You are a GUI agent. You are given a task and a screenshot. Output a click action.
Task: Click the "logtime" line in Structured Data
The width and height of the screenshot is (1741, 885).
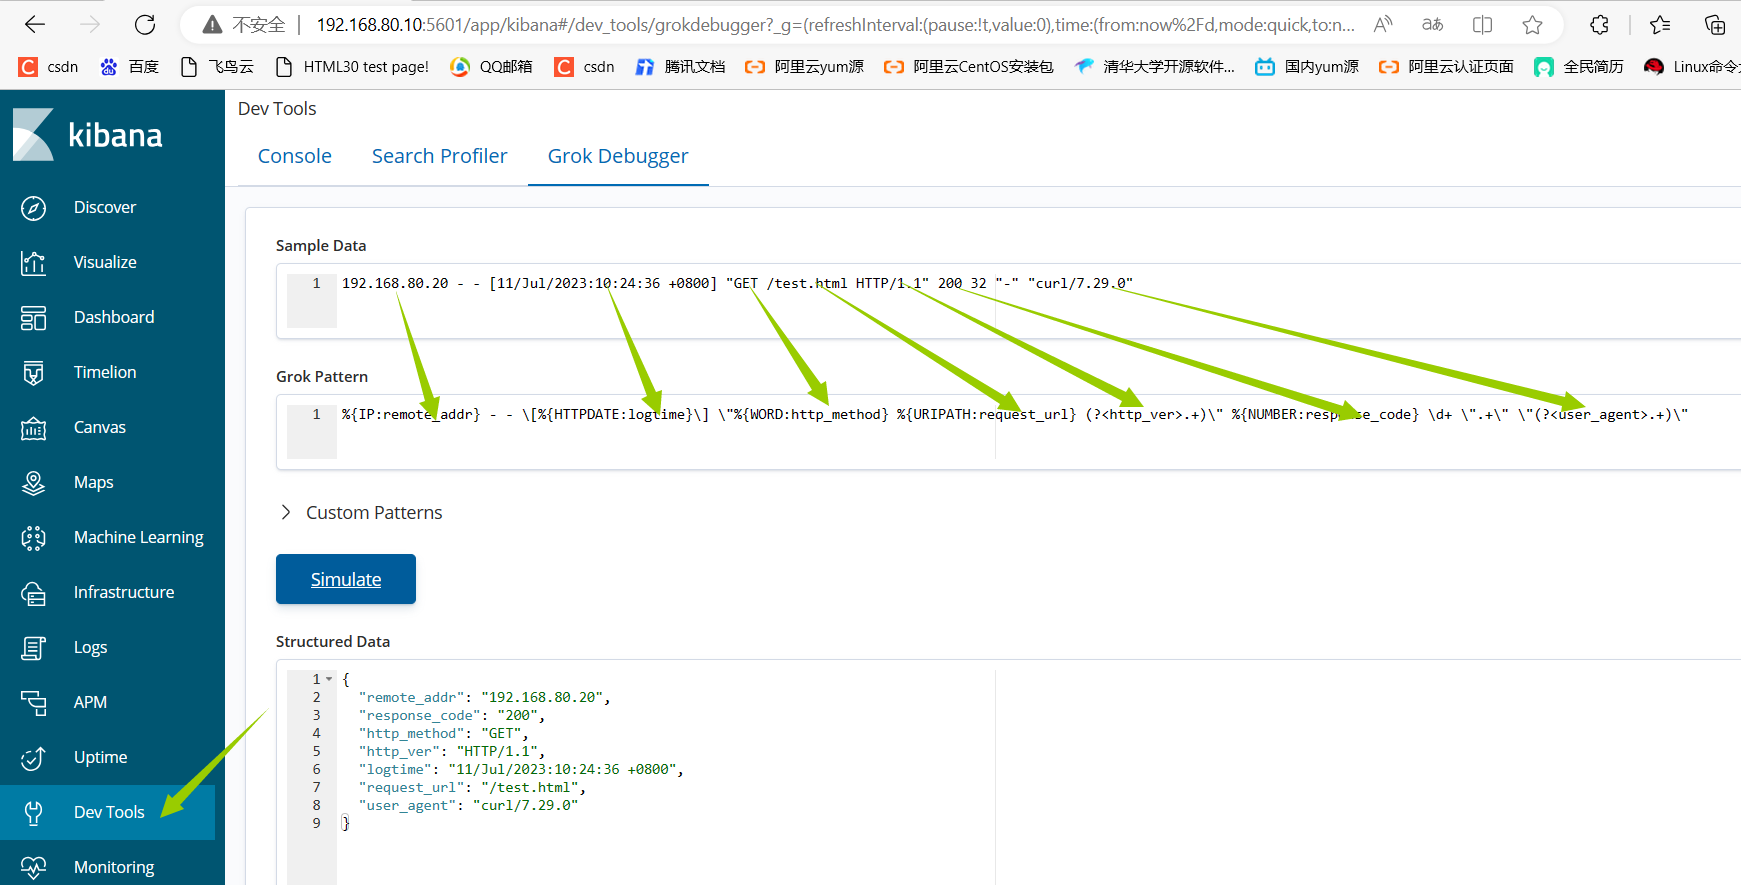pos(521,769)
